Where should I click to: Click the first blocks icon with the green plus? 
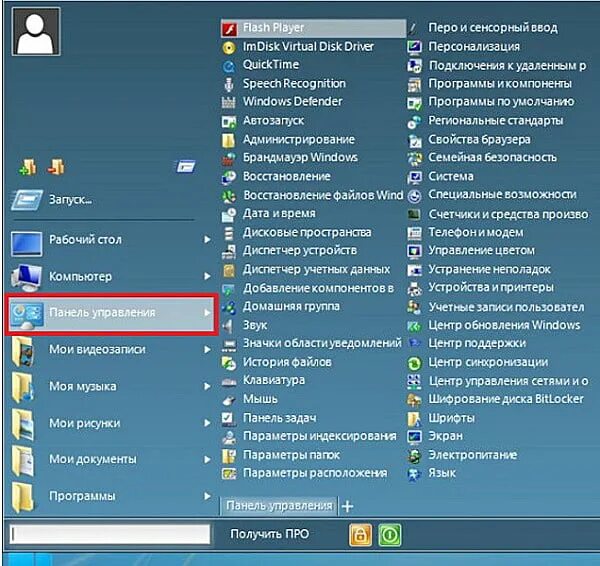click(x=28, y=167)
